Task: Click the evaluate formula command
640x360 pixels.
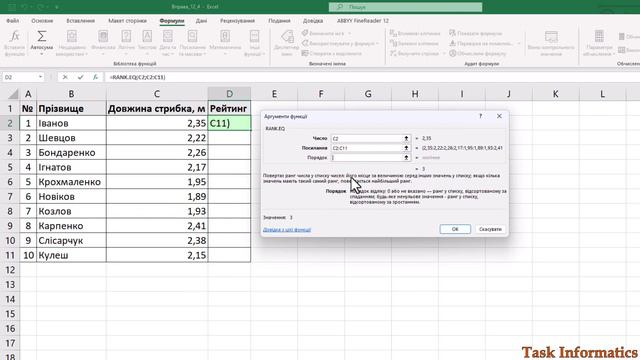Action: tap(478, 53)
